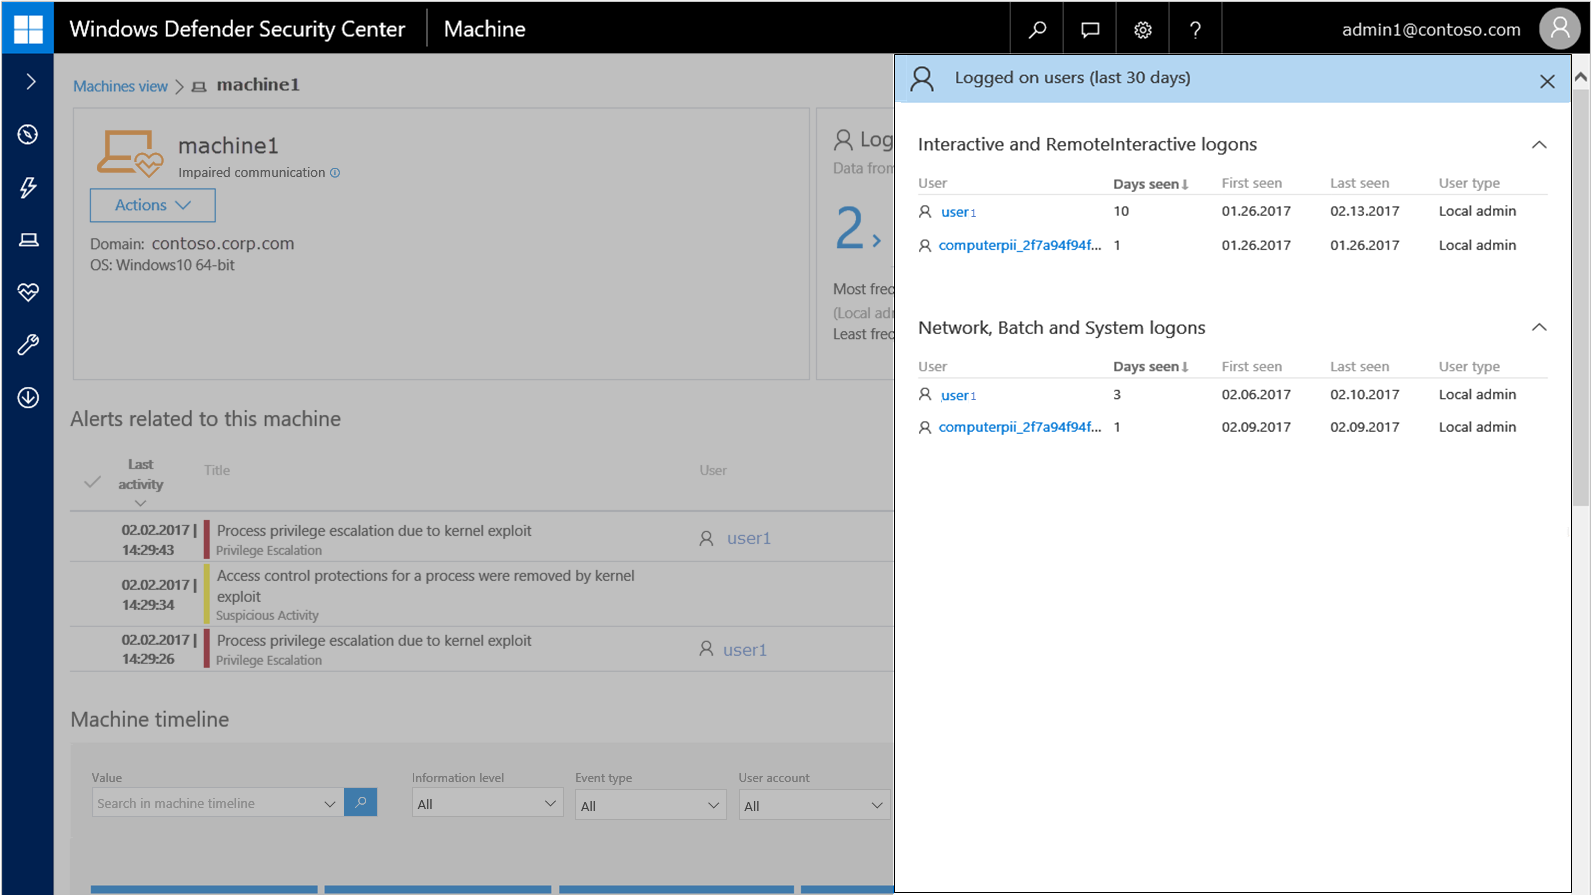This screenshot has height=895, width=1592.
Task: Close the Logged on users panel
Action: pyautogui.click(x=1547, y=81)
